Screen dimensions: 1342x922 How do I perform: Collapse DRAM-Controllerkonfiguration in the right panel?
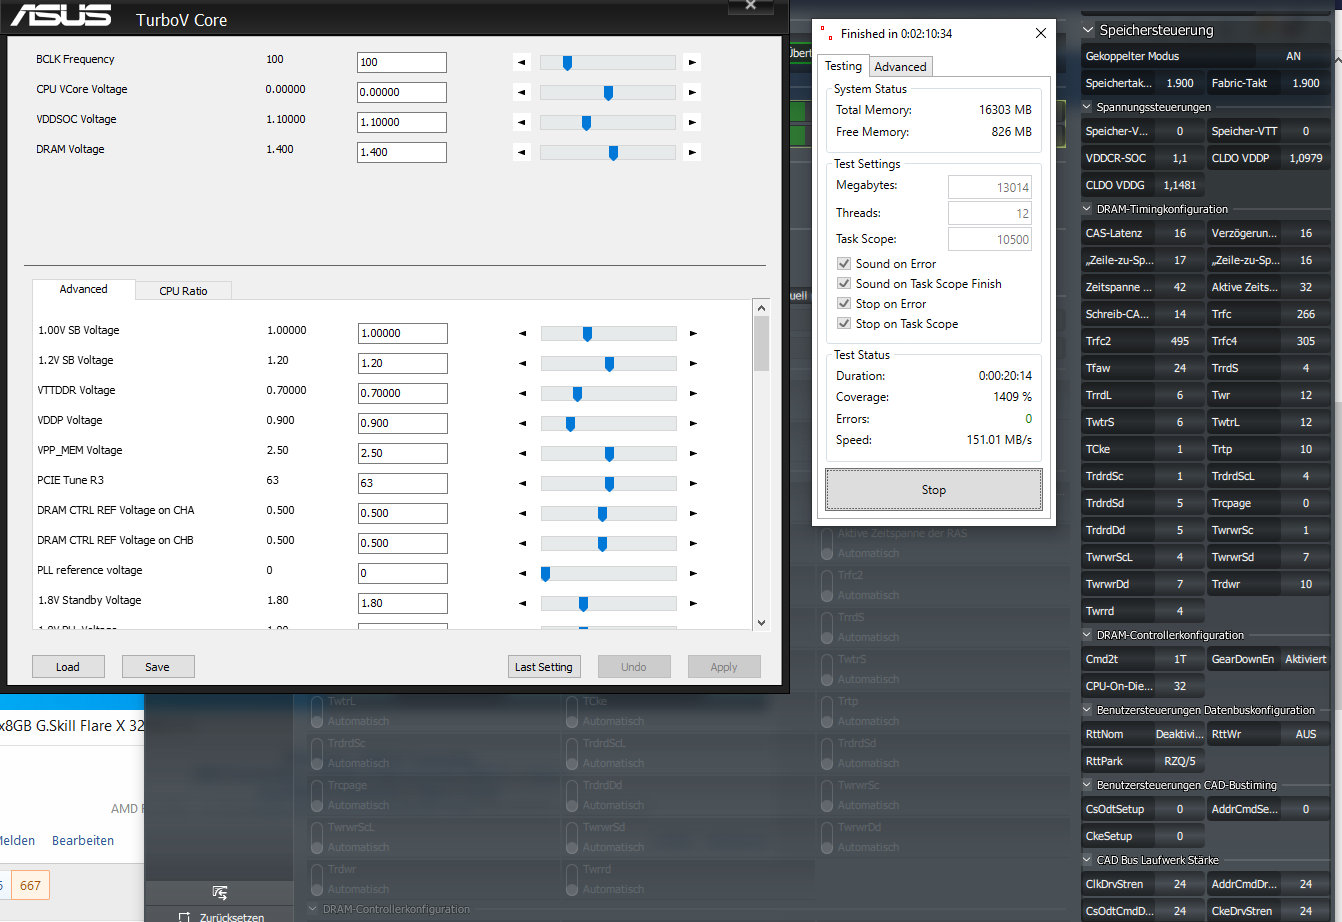[x=1088, y=635]
